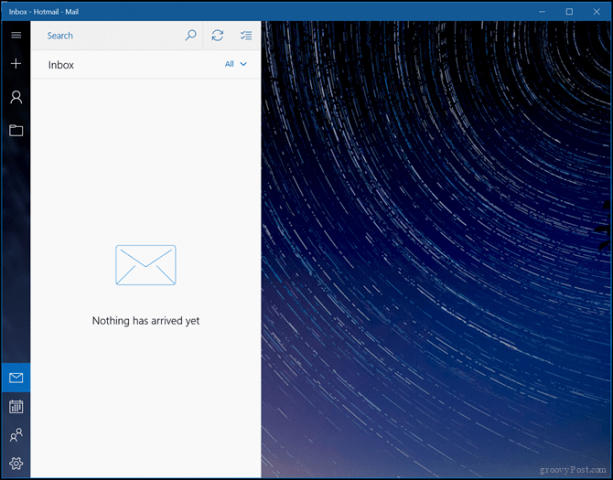Expand the hamburger navigation menu
Viewport: 613px width, 480px height.
pos(16,36)
